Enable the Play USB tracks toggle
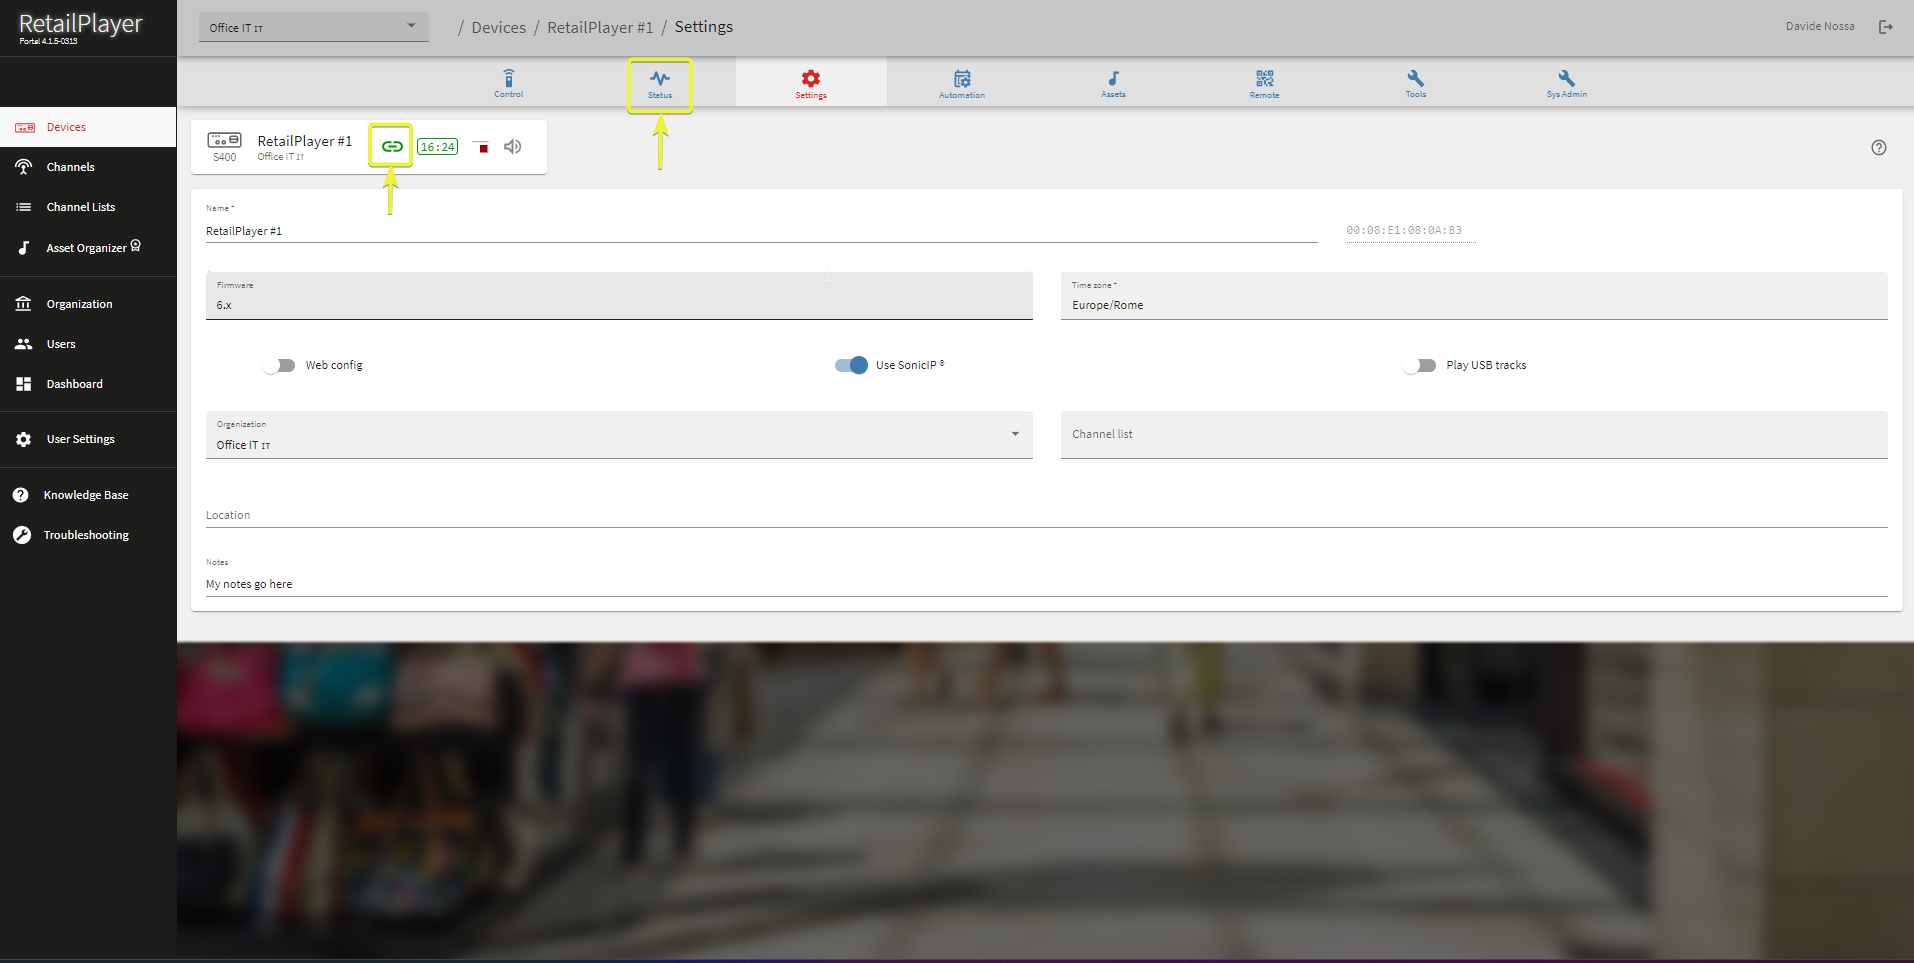 [x=1419, y=366]
